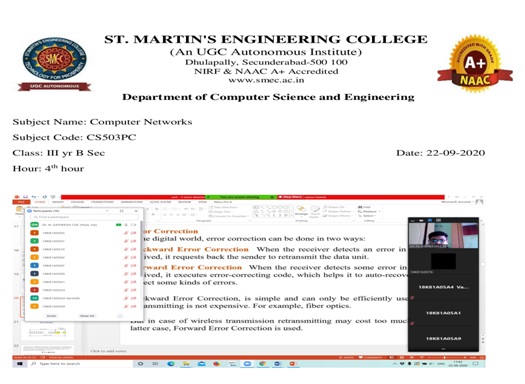Unmute participant 18K81A05A4 in the list
The width and height of the screenshot is (525, 384).
tap(126, 298)
